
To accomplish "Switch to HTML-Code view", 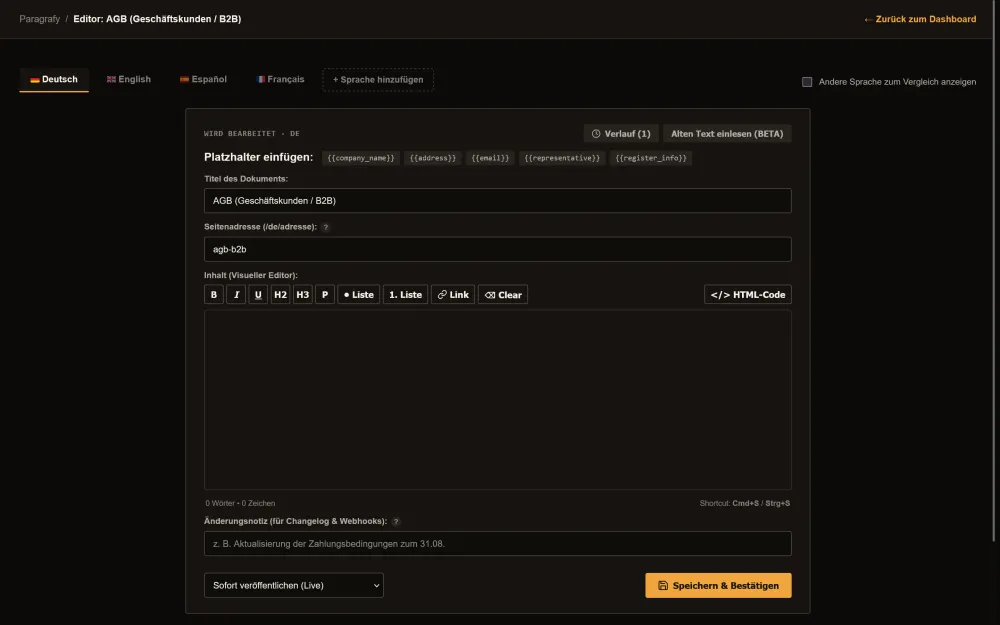I will (x=747, y=295).
